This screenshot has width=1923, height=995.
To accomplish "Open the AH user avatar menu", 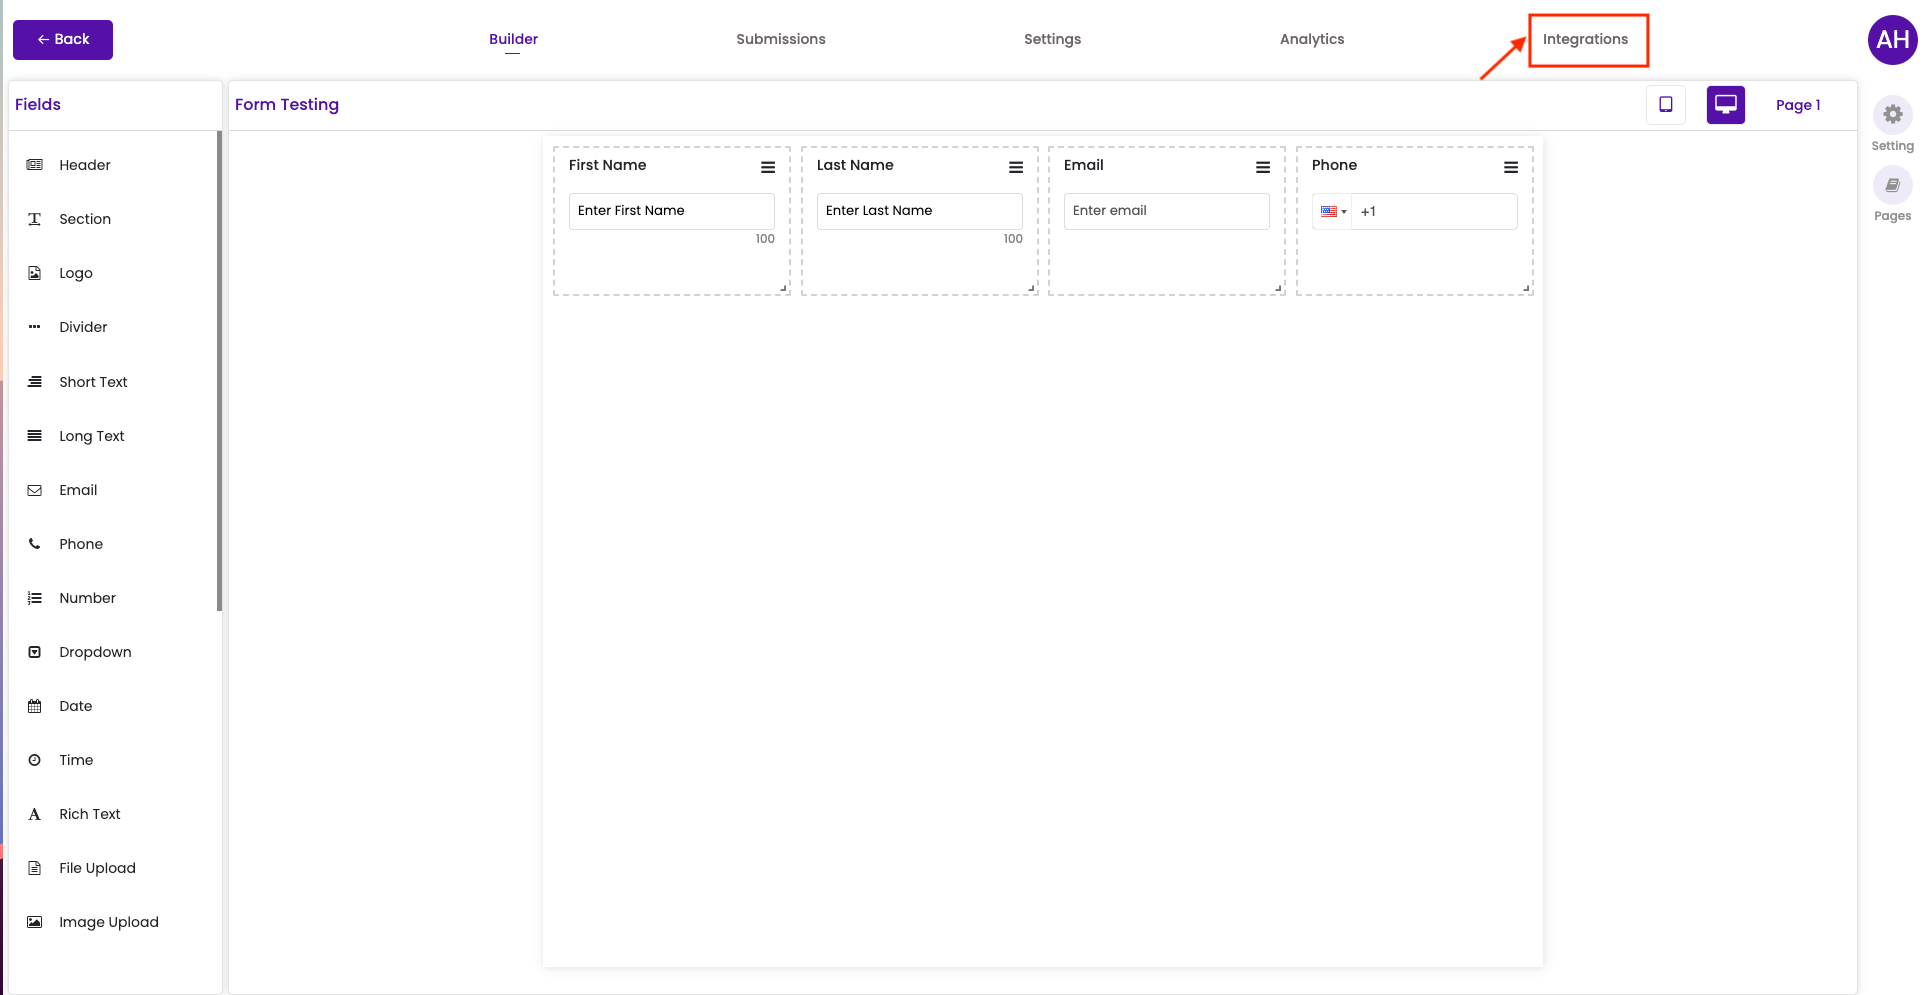I will pyautogui.click(x=1893, y=40).
